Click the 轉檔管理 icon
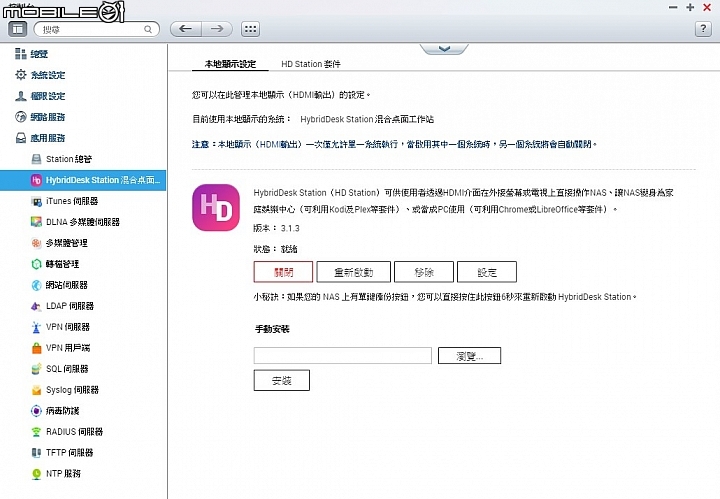 point(36,264)
